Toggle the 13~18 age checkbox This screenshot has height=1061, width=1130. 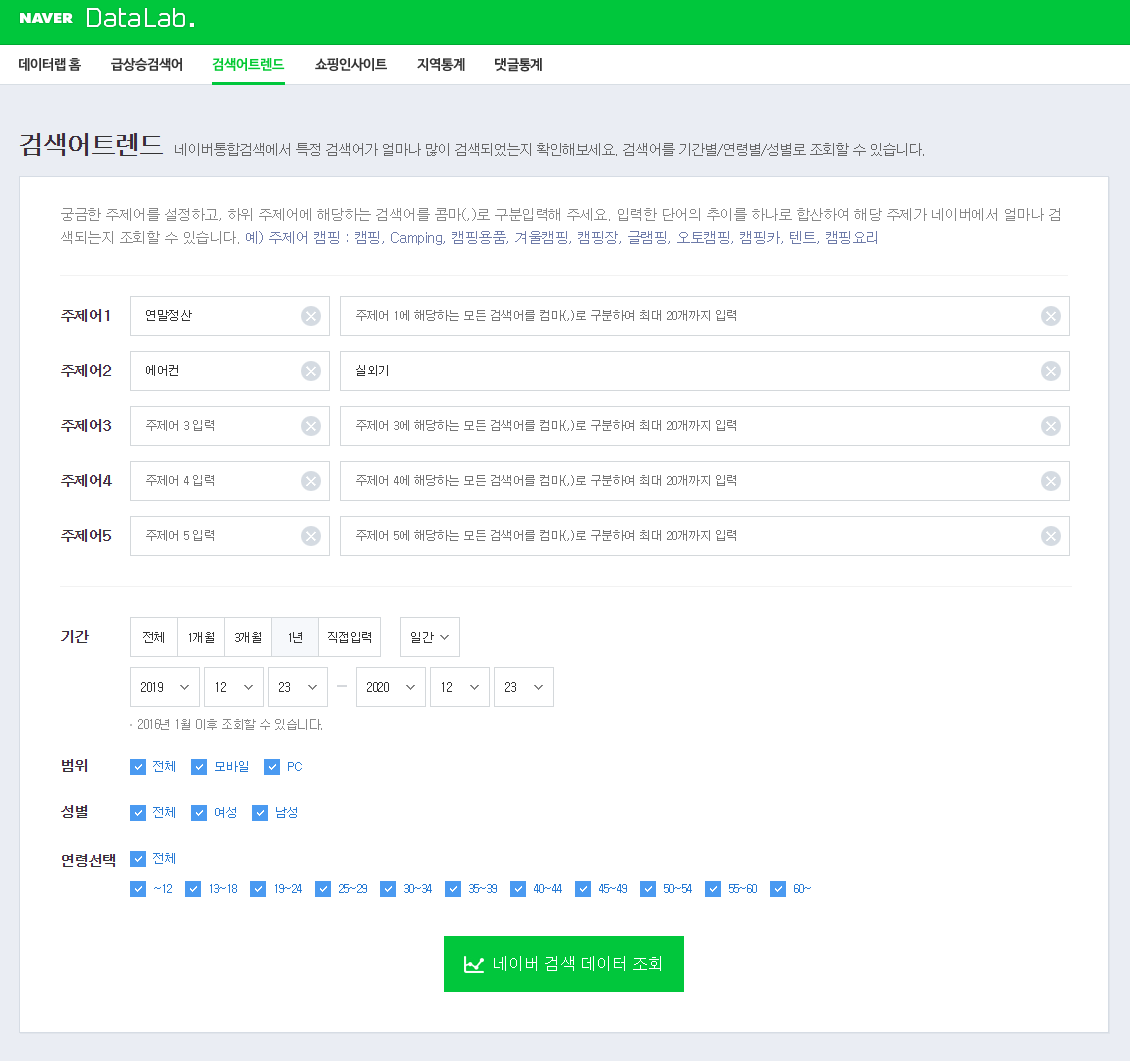click(x=192, y=889)
